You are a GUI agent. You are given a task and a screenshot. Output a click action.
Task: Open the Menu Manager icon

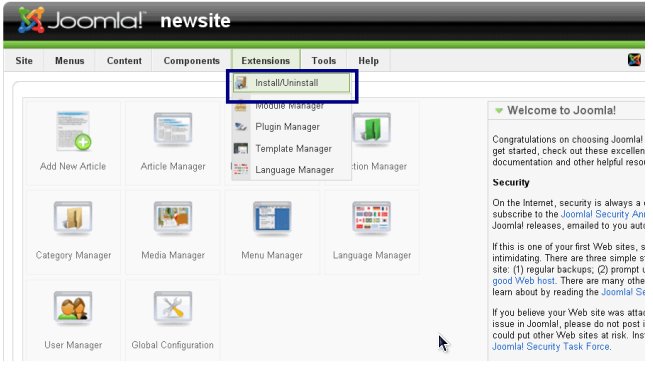tap(272, 217)
